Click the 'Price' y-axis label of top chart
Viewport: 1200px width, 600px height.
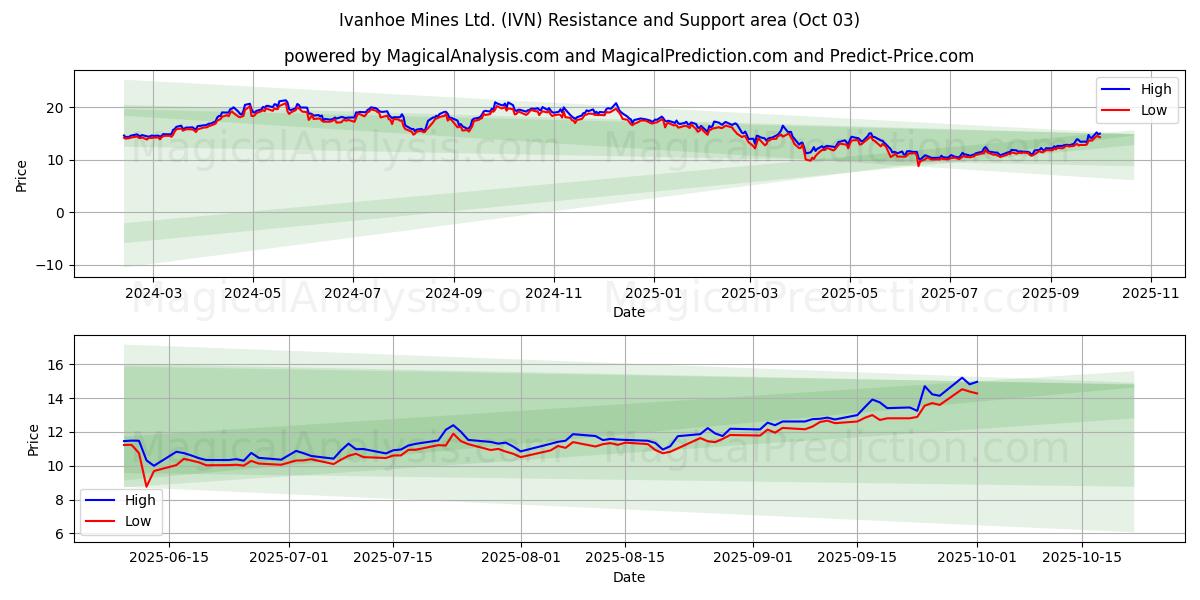click(22, 174)
